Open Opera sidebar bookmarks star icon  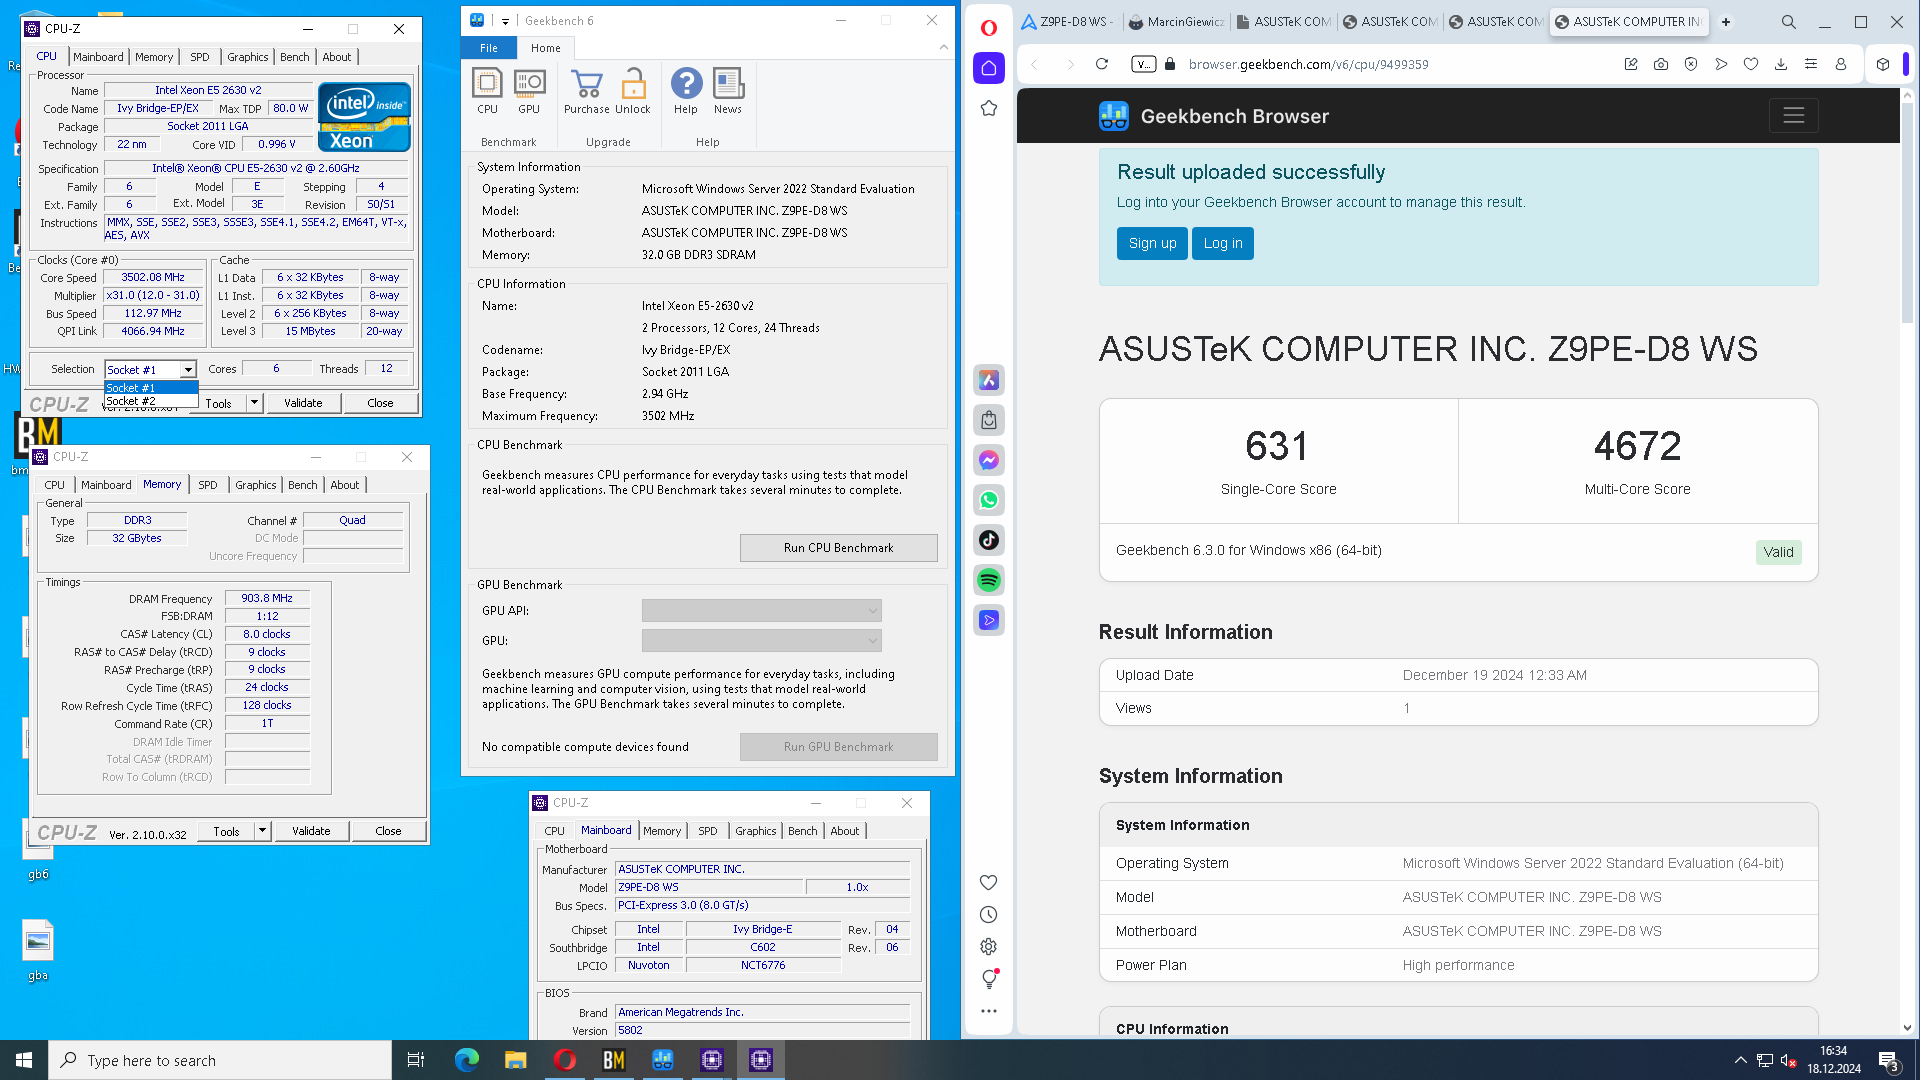(x=989, y=108)
